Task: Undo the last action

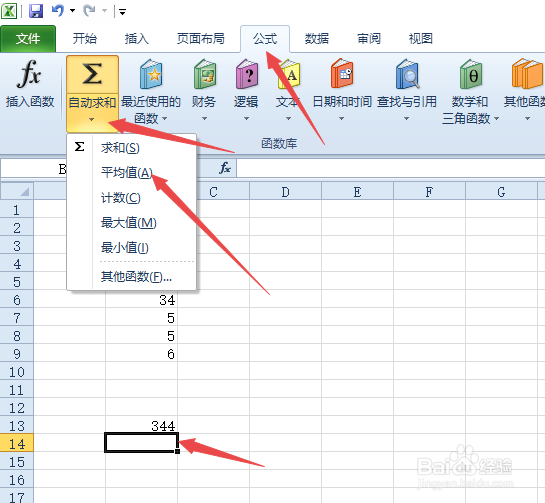Action: coord(58,11)
